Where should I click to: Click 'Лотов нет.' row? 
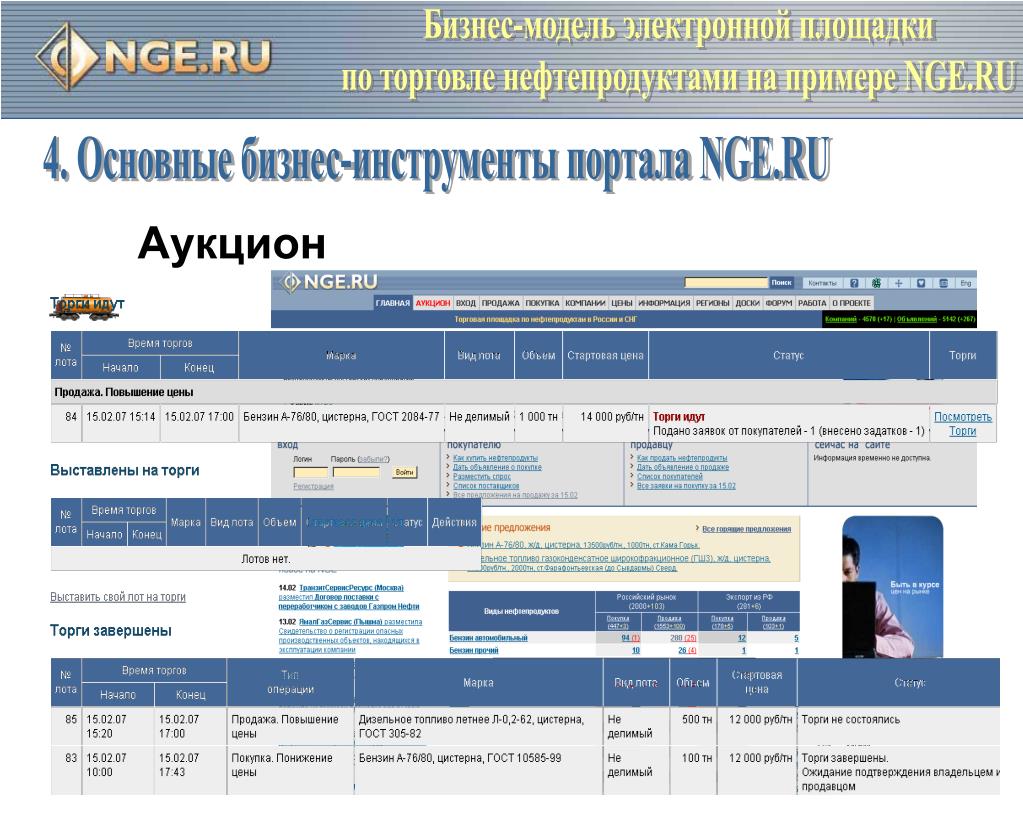coord(266,559)
